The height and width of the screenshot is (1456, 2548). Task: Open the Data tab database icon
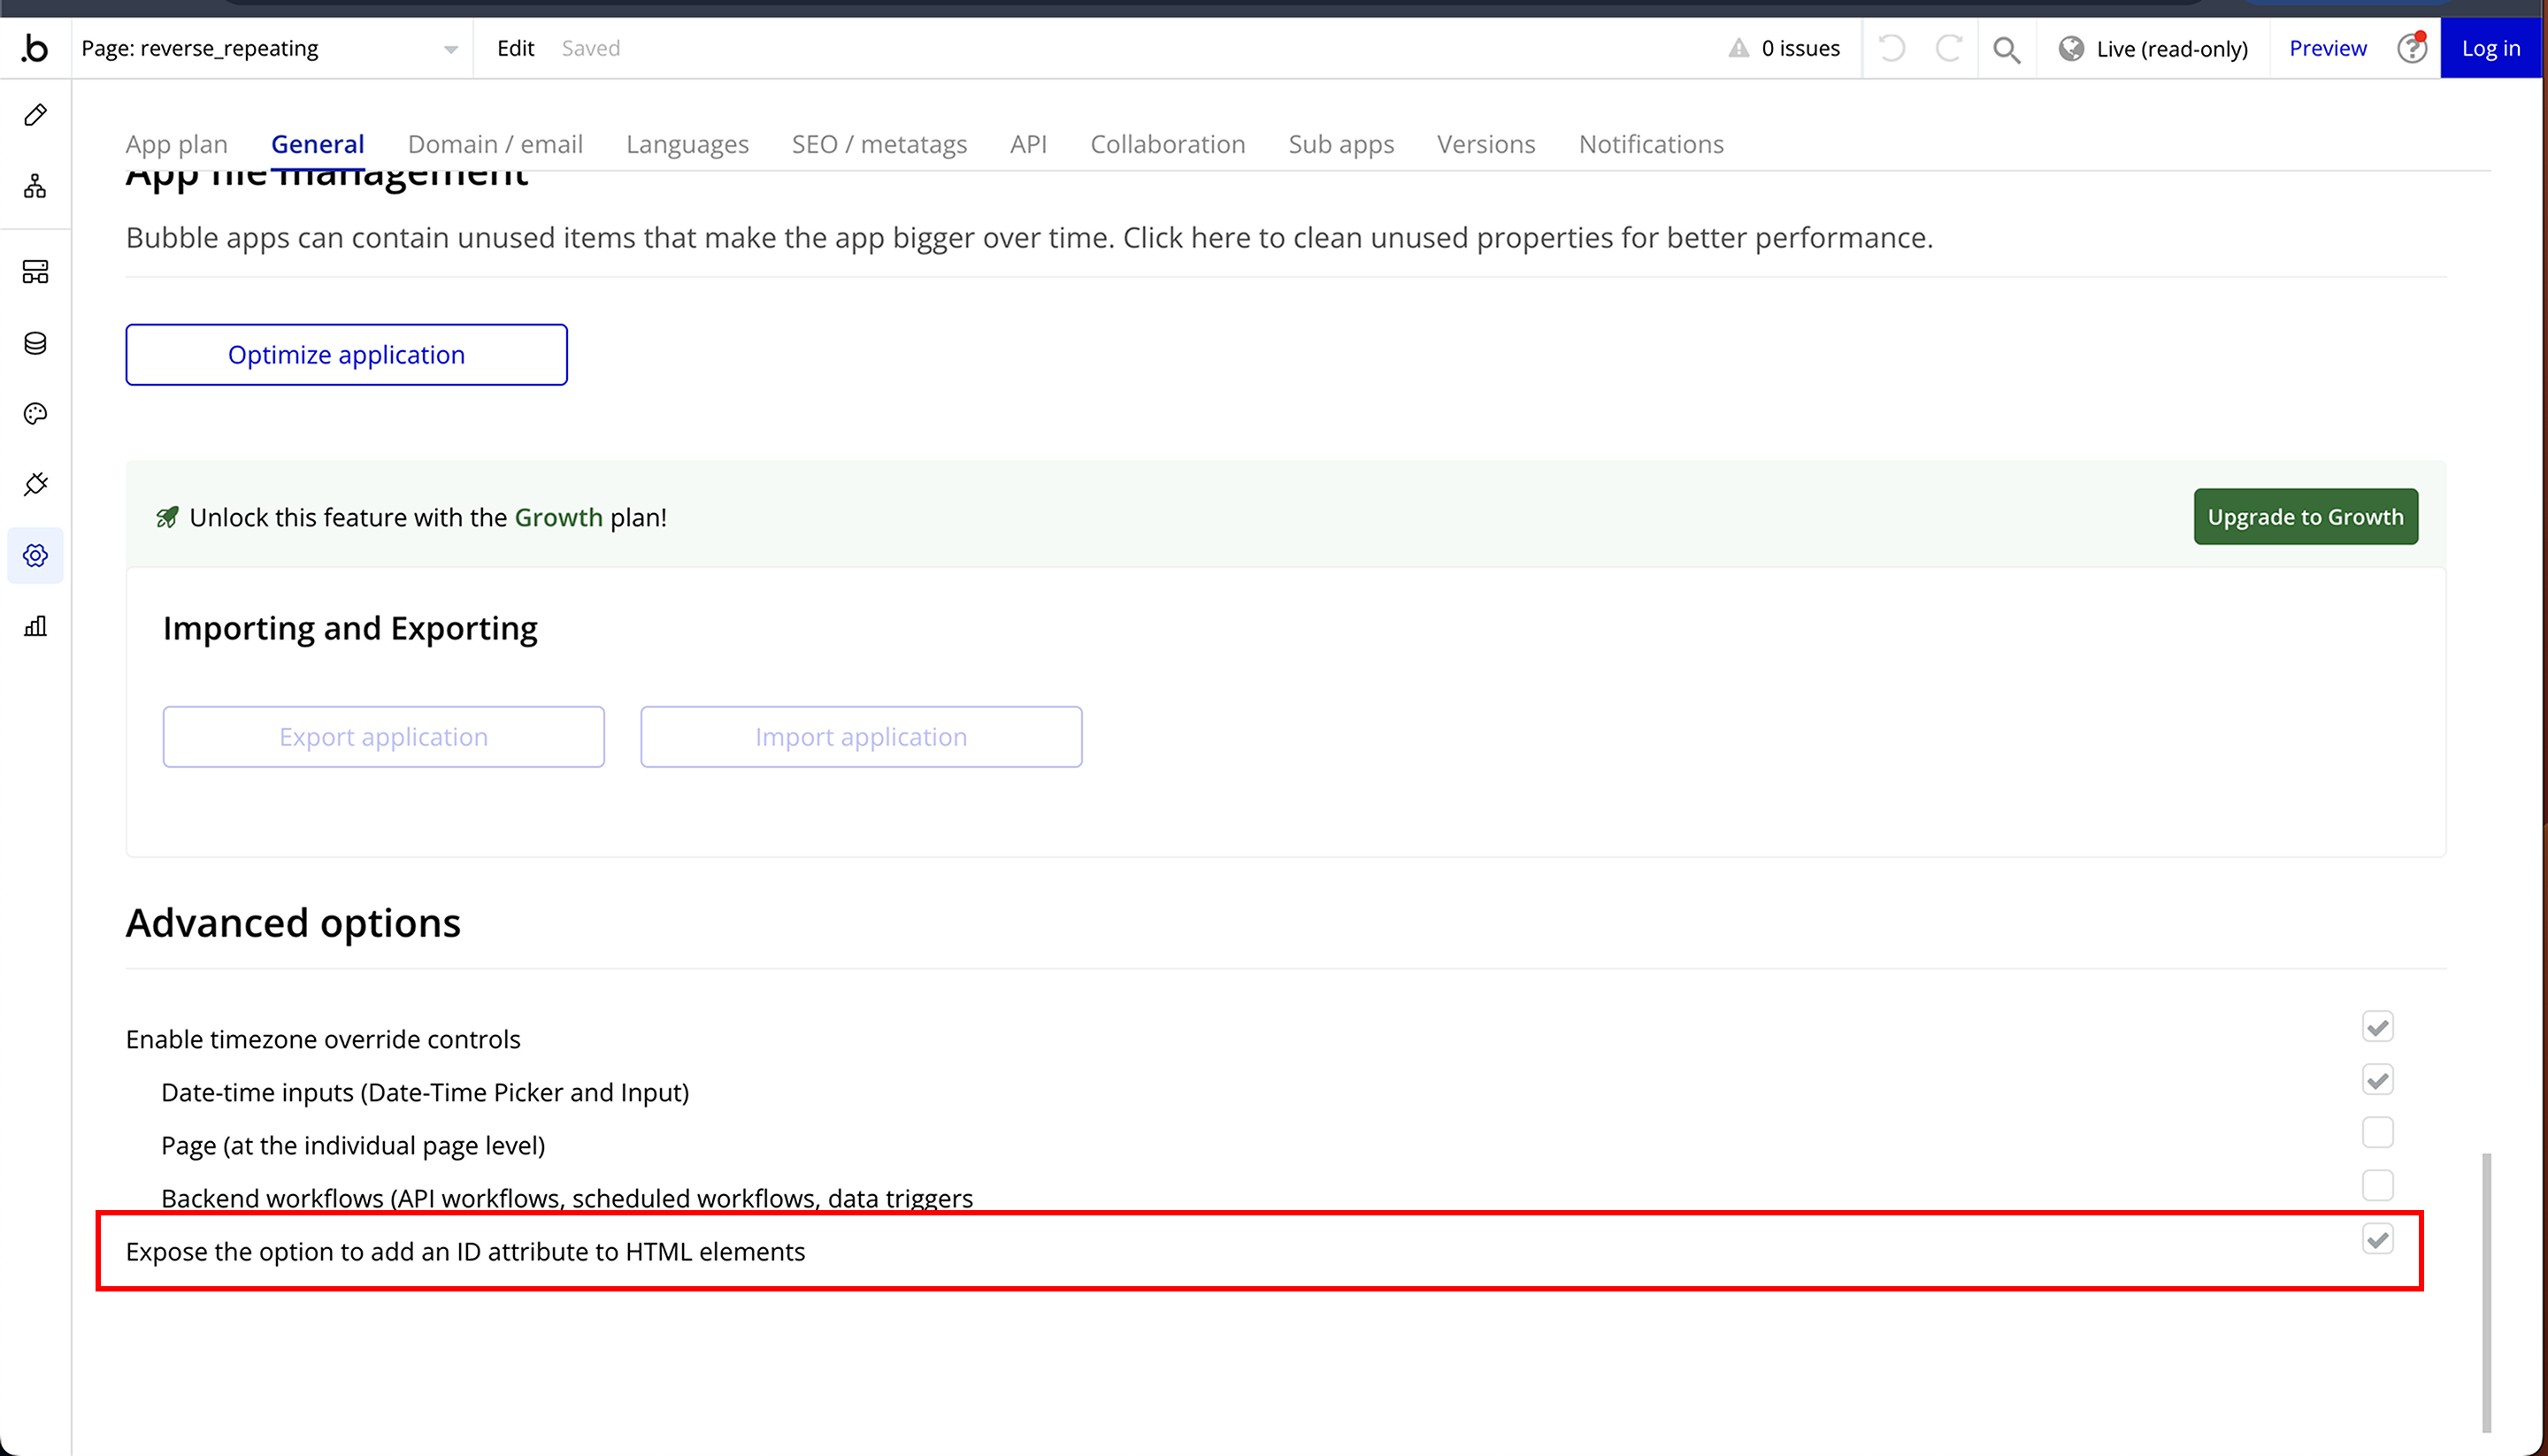[35, 343]
